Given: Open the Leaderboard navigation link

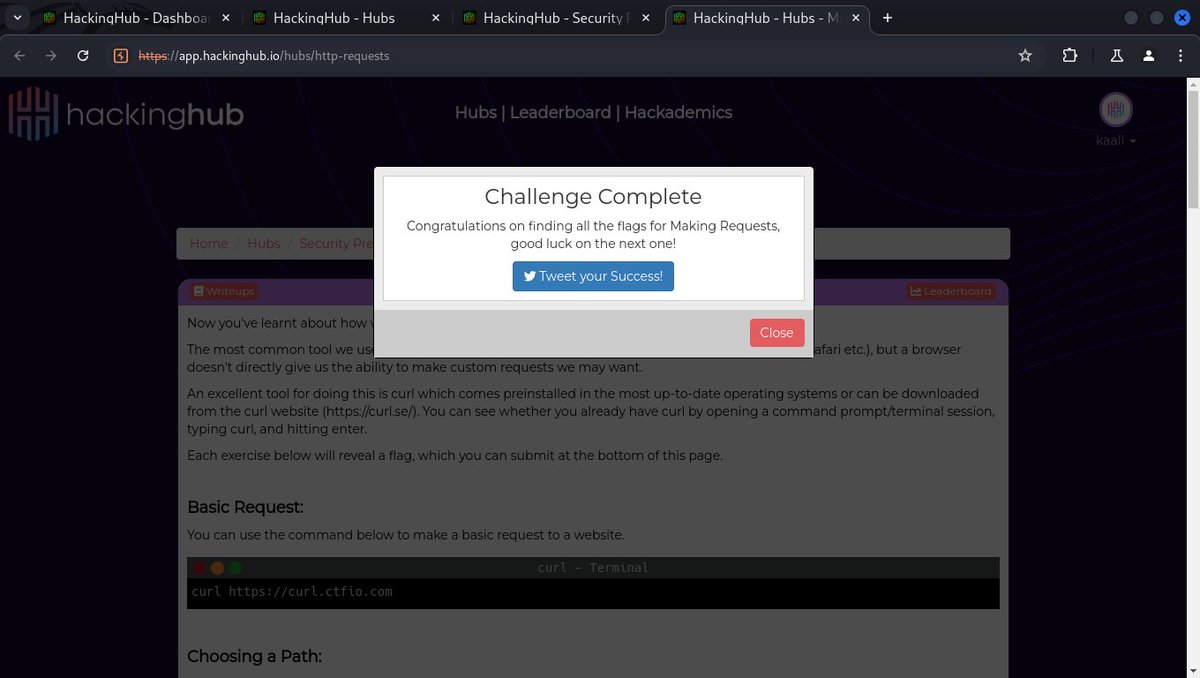Looking at the screenshot, I should tap(560, 112).
